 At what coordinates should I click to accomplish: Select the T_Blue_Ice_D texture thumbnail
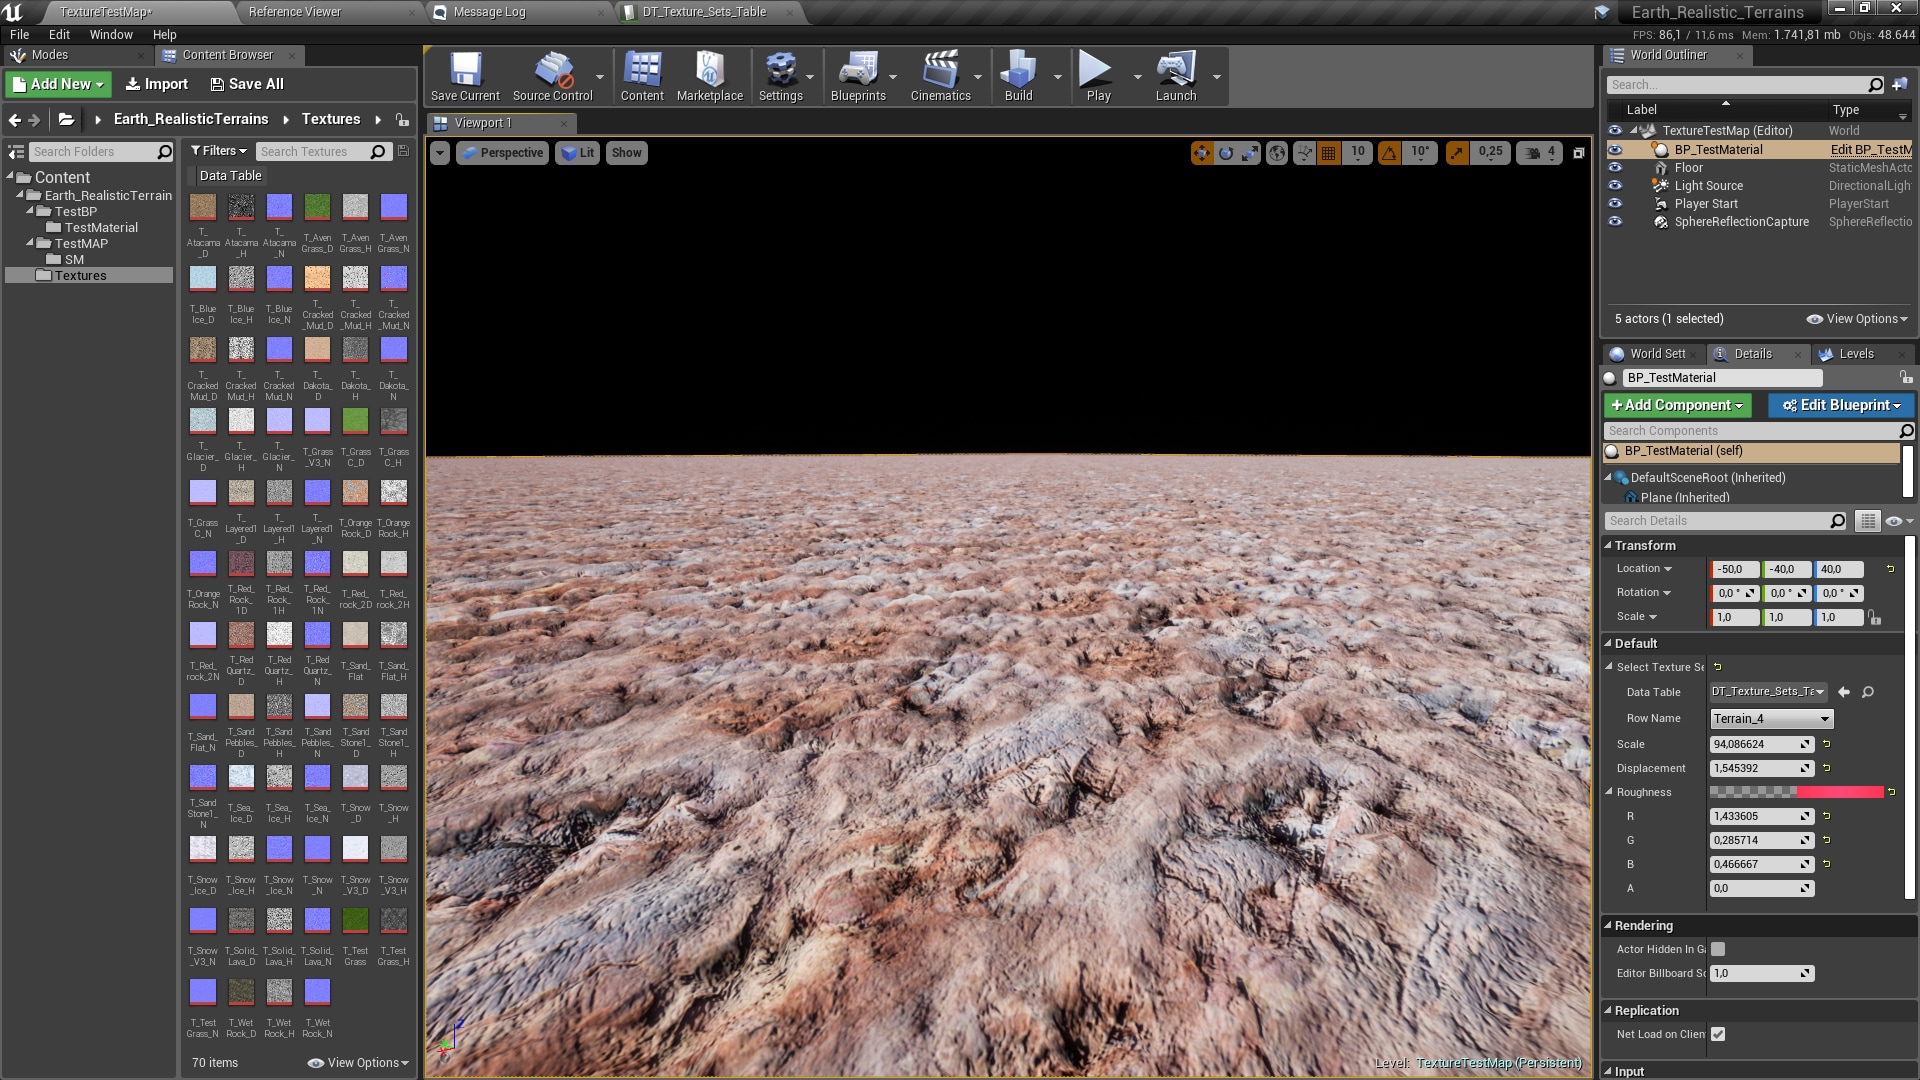click(x=203, y=278)
